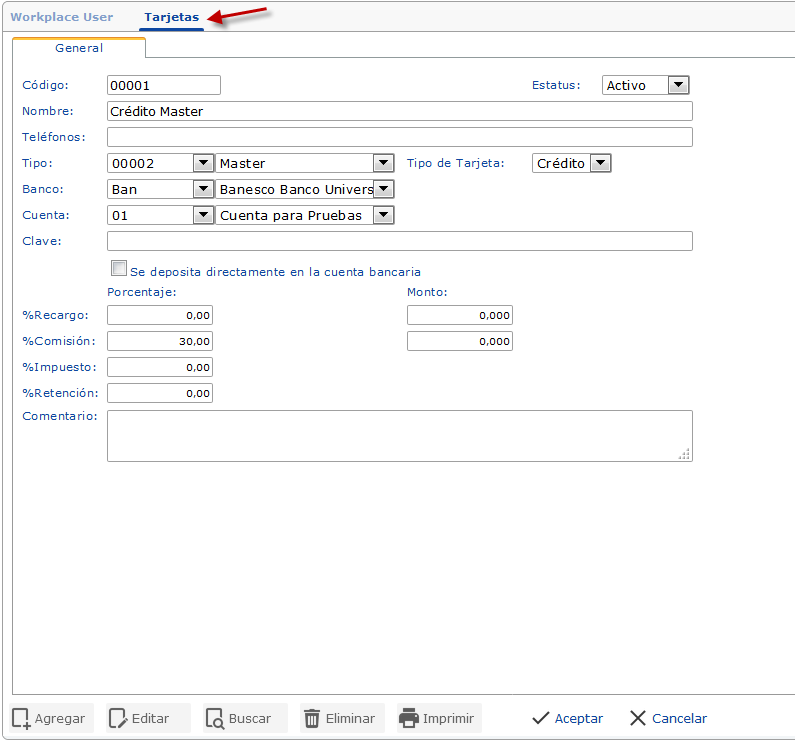The image size is (795, 741).
Task: Click the Aceptar checkmark icon
Action: 541,718
